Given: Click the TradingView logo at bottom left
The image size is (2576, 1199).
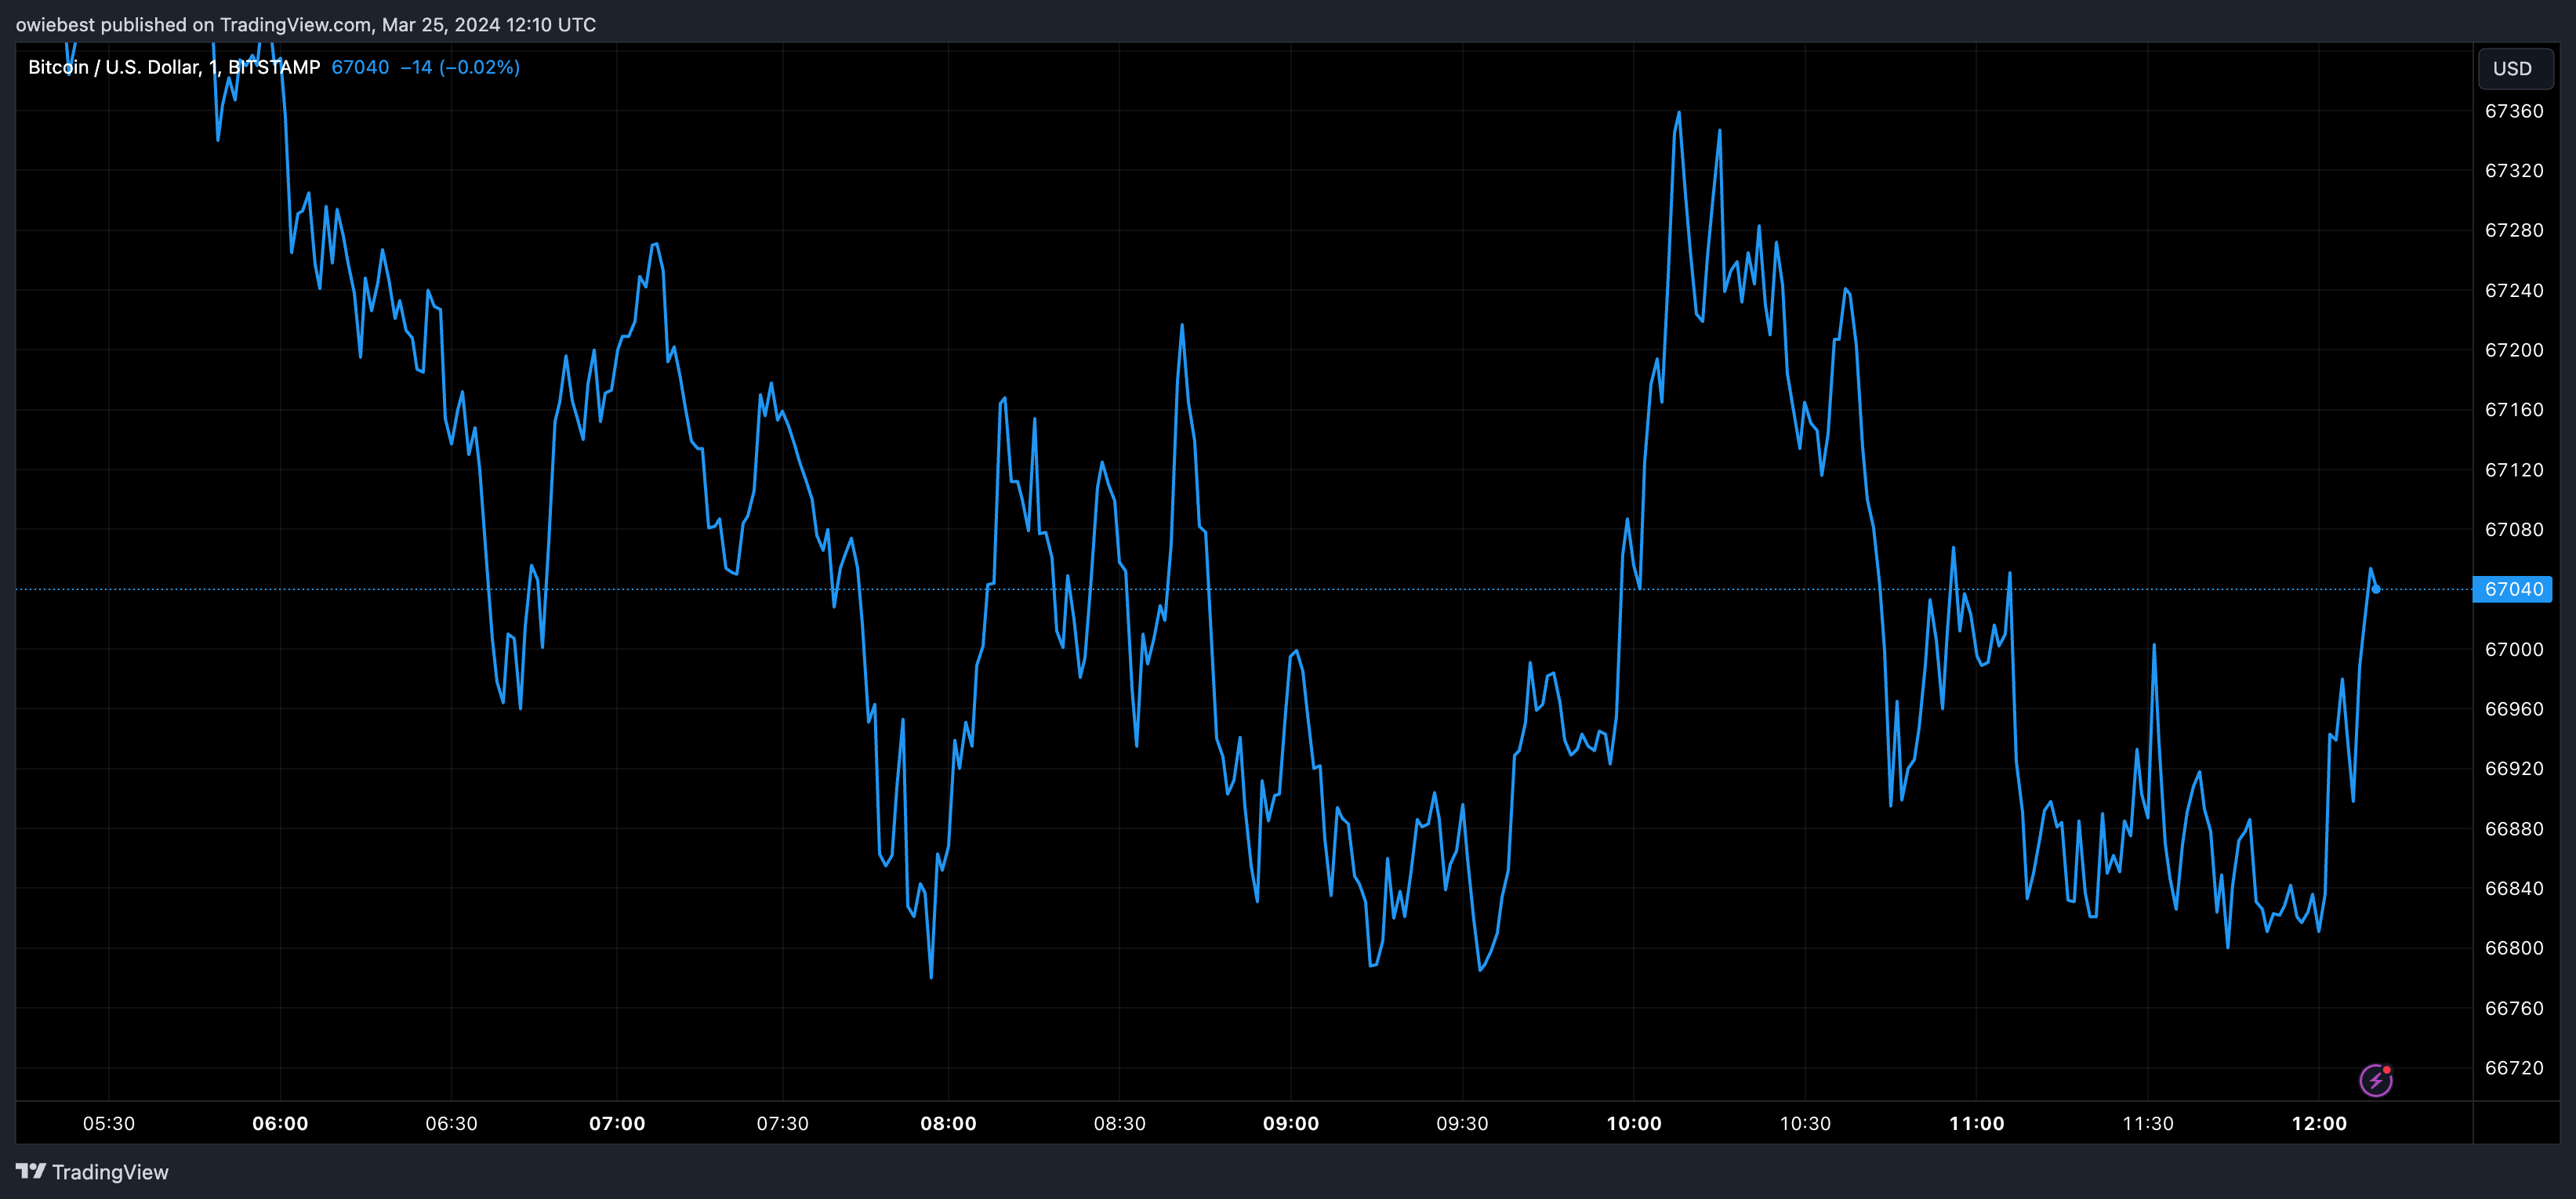Looking at the screenshot, I should pos(92,1172).
